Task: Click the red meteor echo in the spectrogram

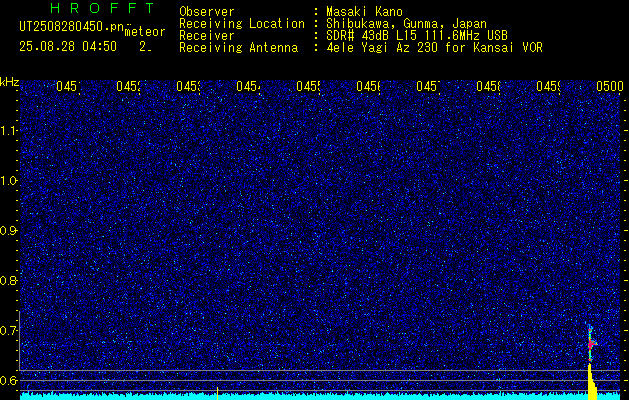Action: [x=590, y=344]
